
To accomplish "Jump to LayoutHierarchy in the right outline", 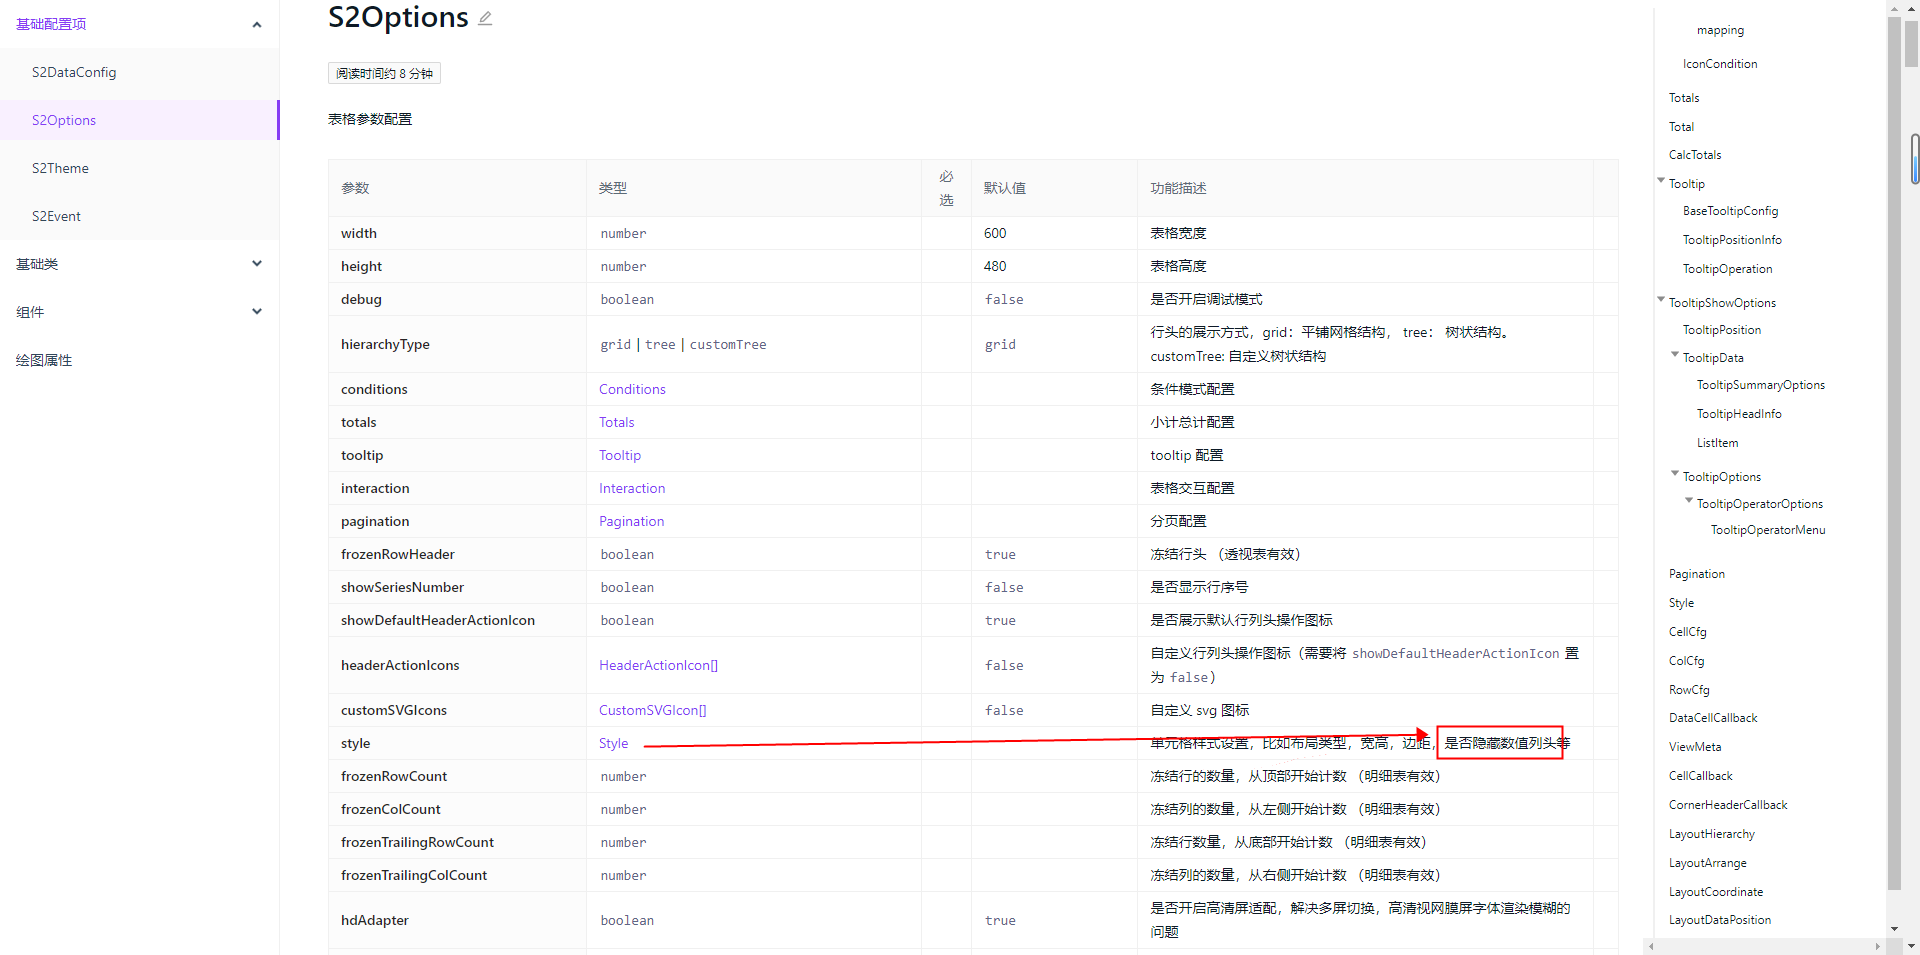I will click(x=1711, y=833).
